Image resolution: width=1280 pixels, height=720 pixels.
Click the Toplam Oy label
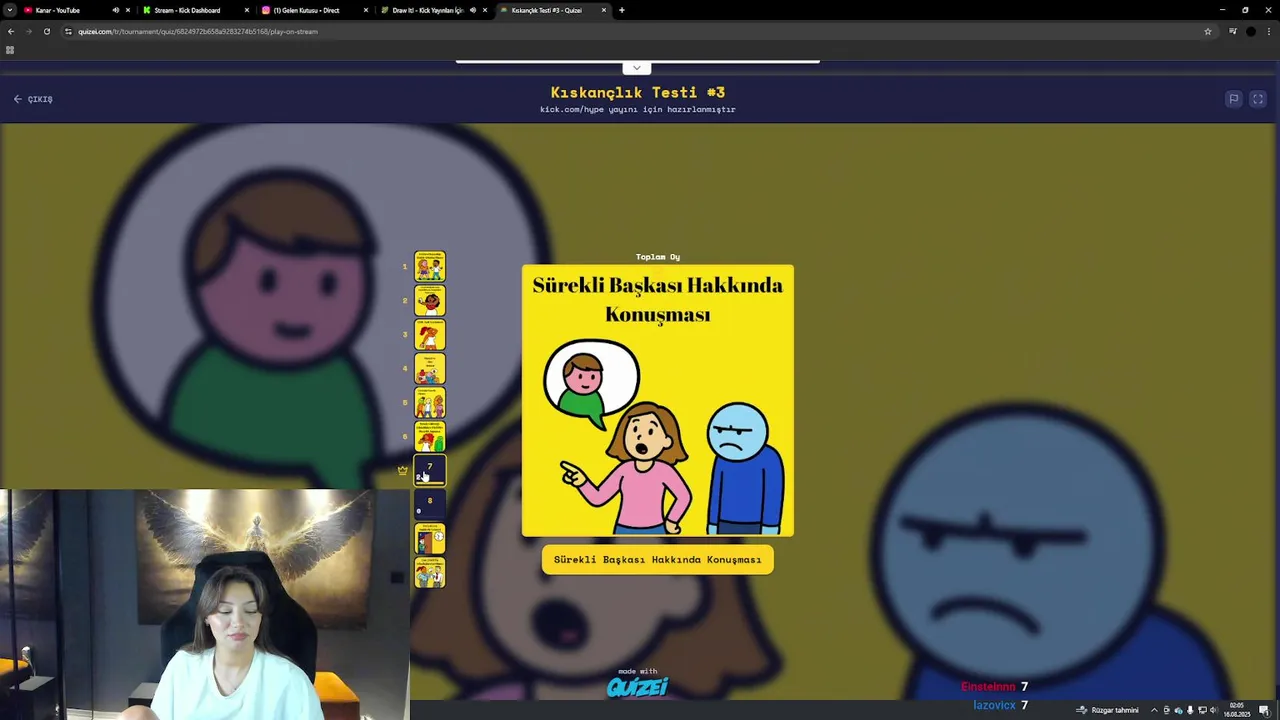coord(658,257)
